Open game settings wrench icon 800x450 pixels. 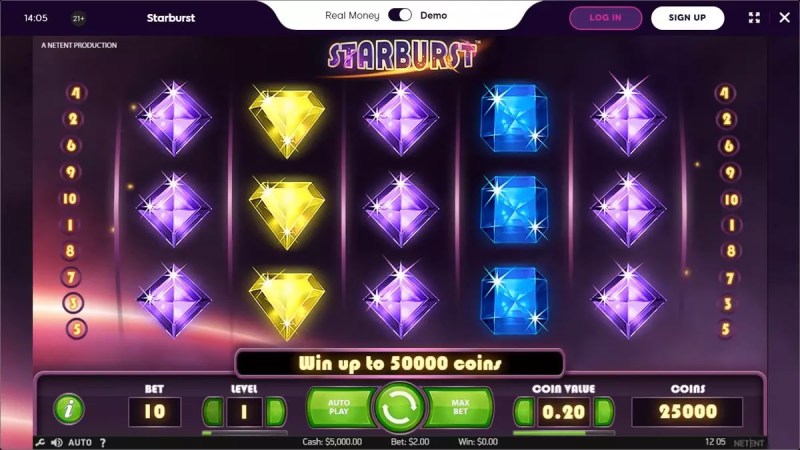pyautogui.click(x=40, y=442)
